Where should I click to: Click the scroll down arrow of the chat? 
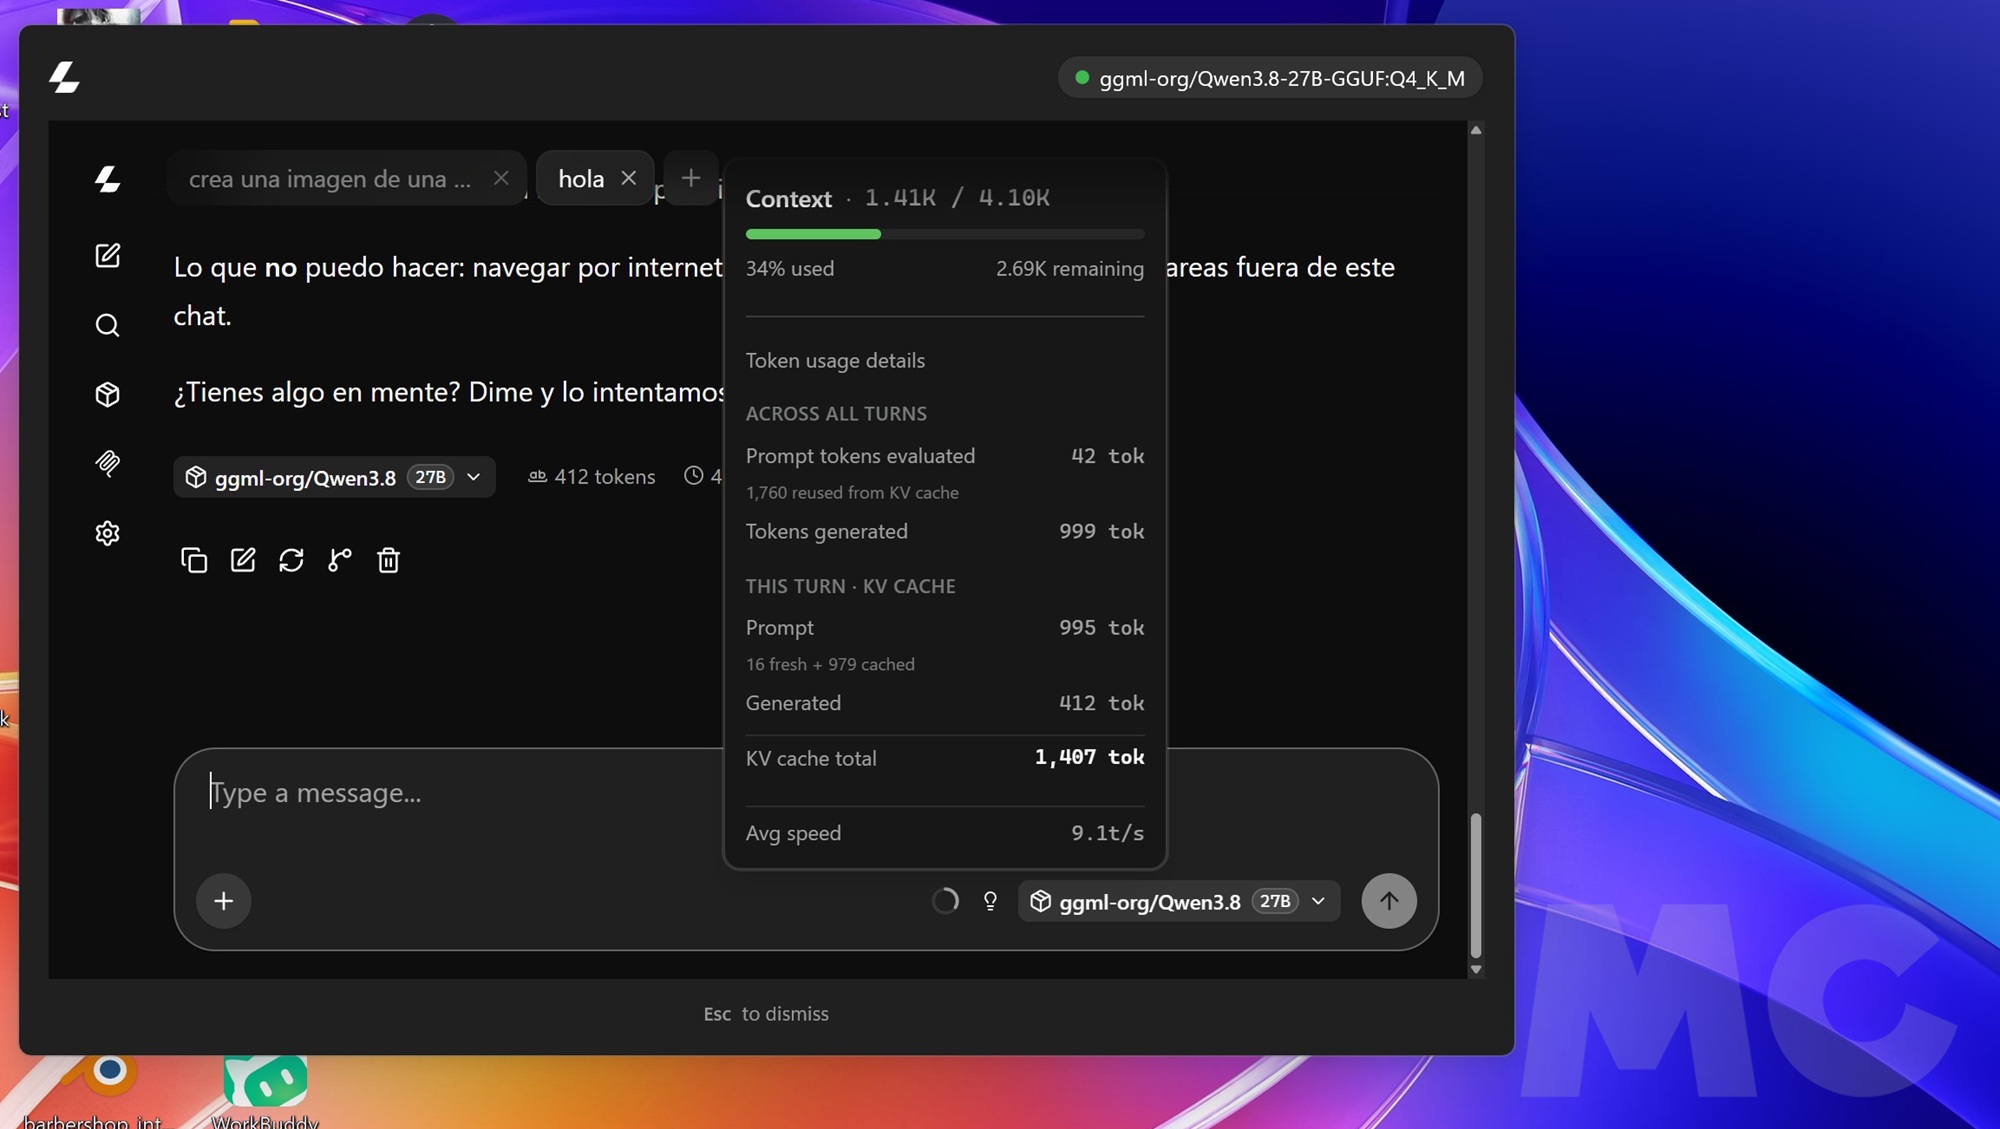[1476, 969]
